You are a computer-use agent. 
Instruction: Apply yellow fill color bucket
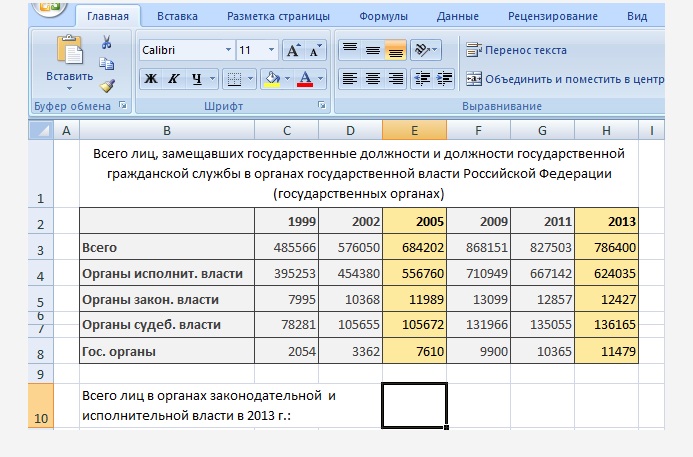(272, 79)
